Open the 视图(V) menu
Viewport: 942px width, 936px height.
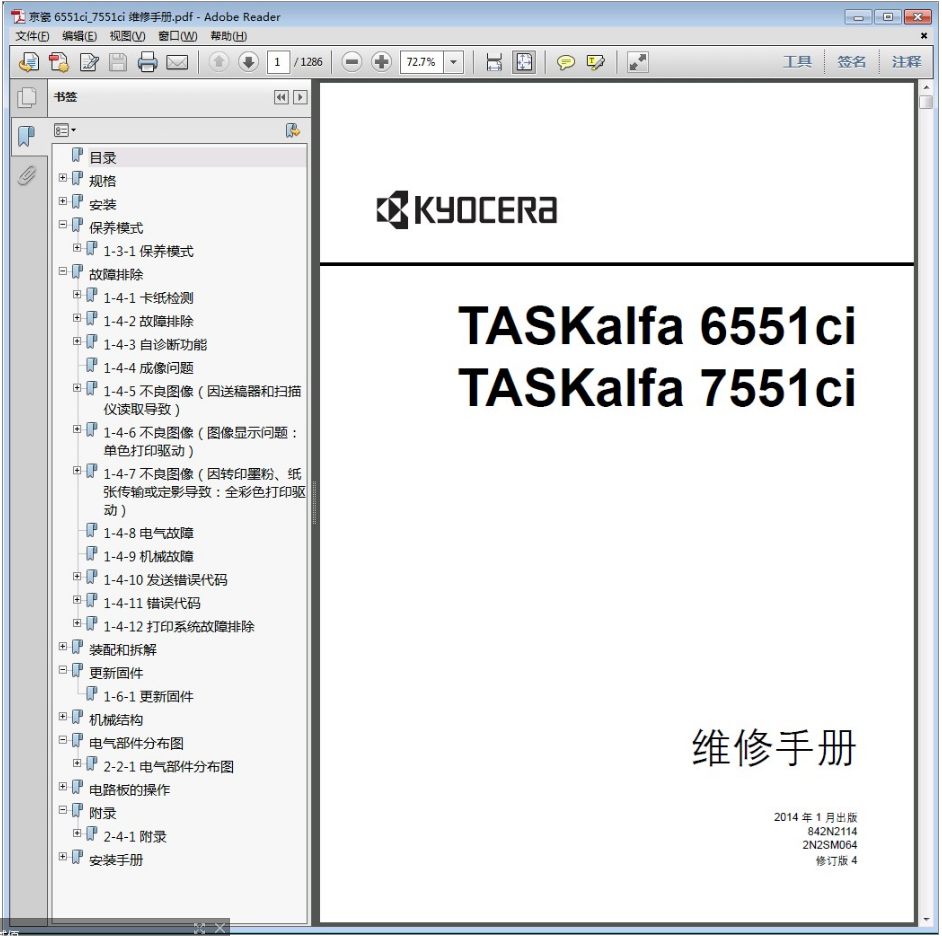pos(127,36)
